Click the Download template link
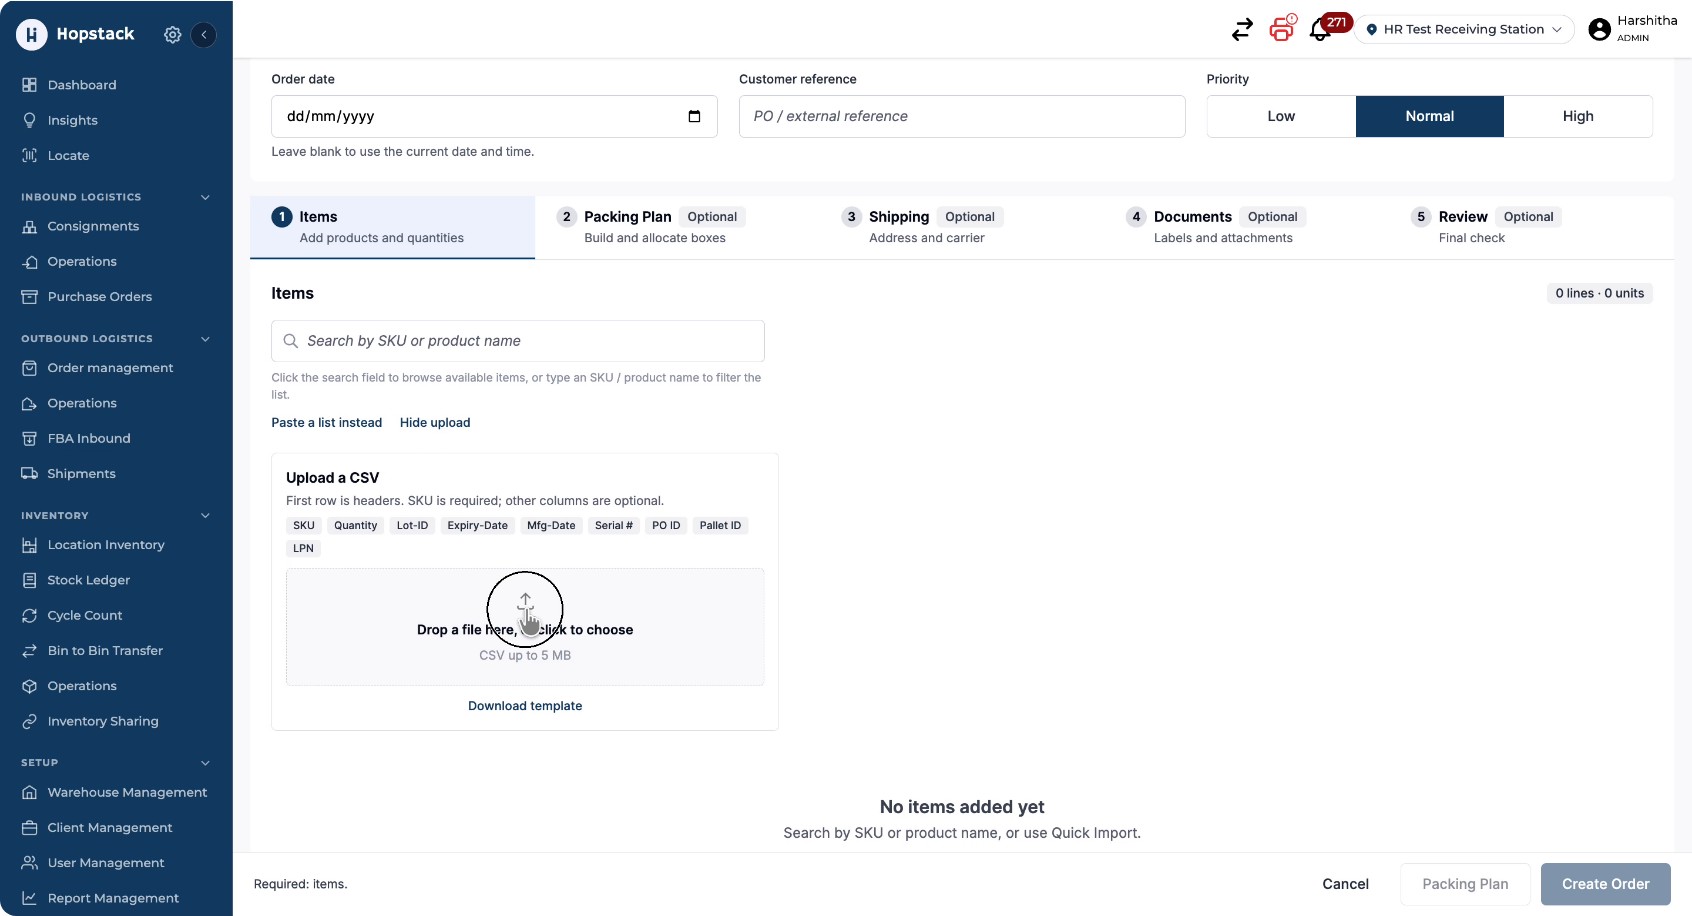The height and width of the screenshot is (916, 1692). (525, 706)
